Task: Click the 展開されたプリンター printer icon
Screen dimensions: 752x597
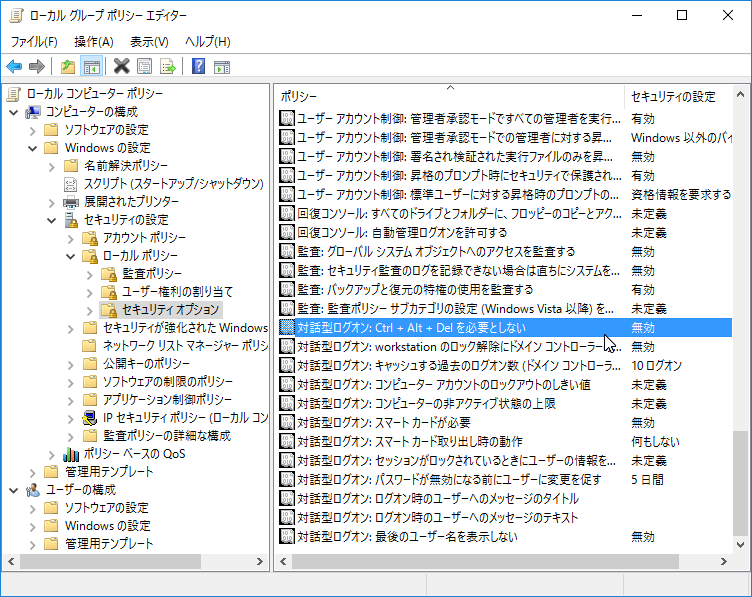Action: click(x=71, y=202)
